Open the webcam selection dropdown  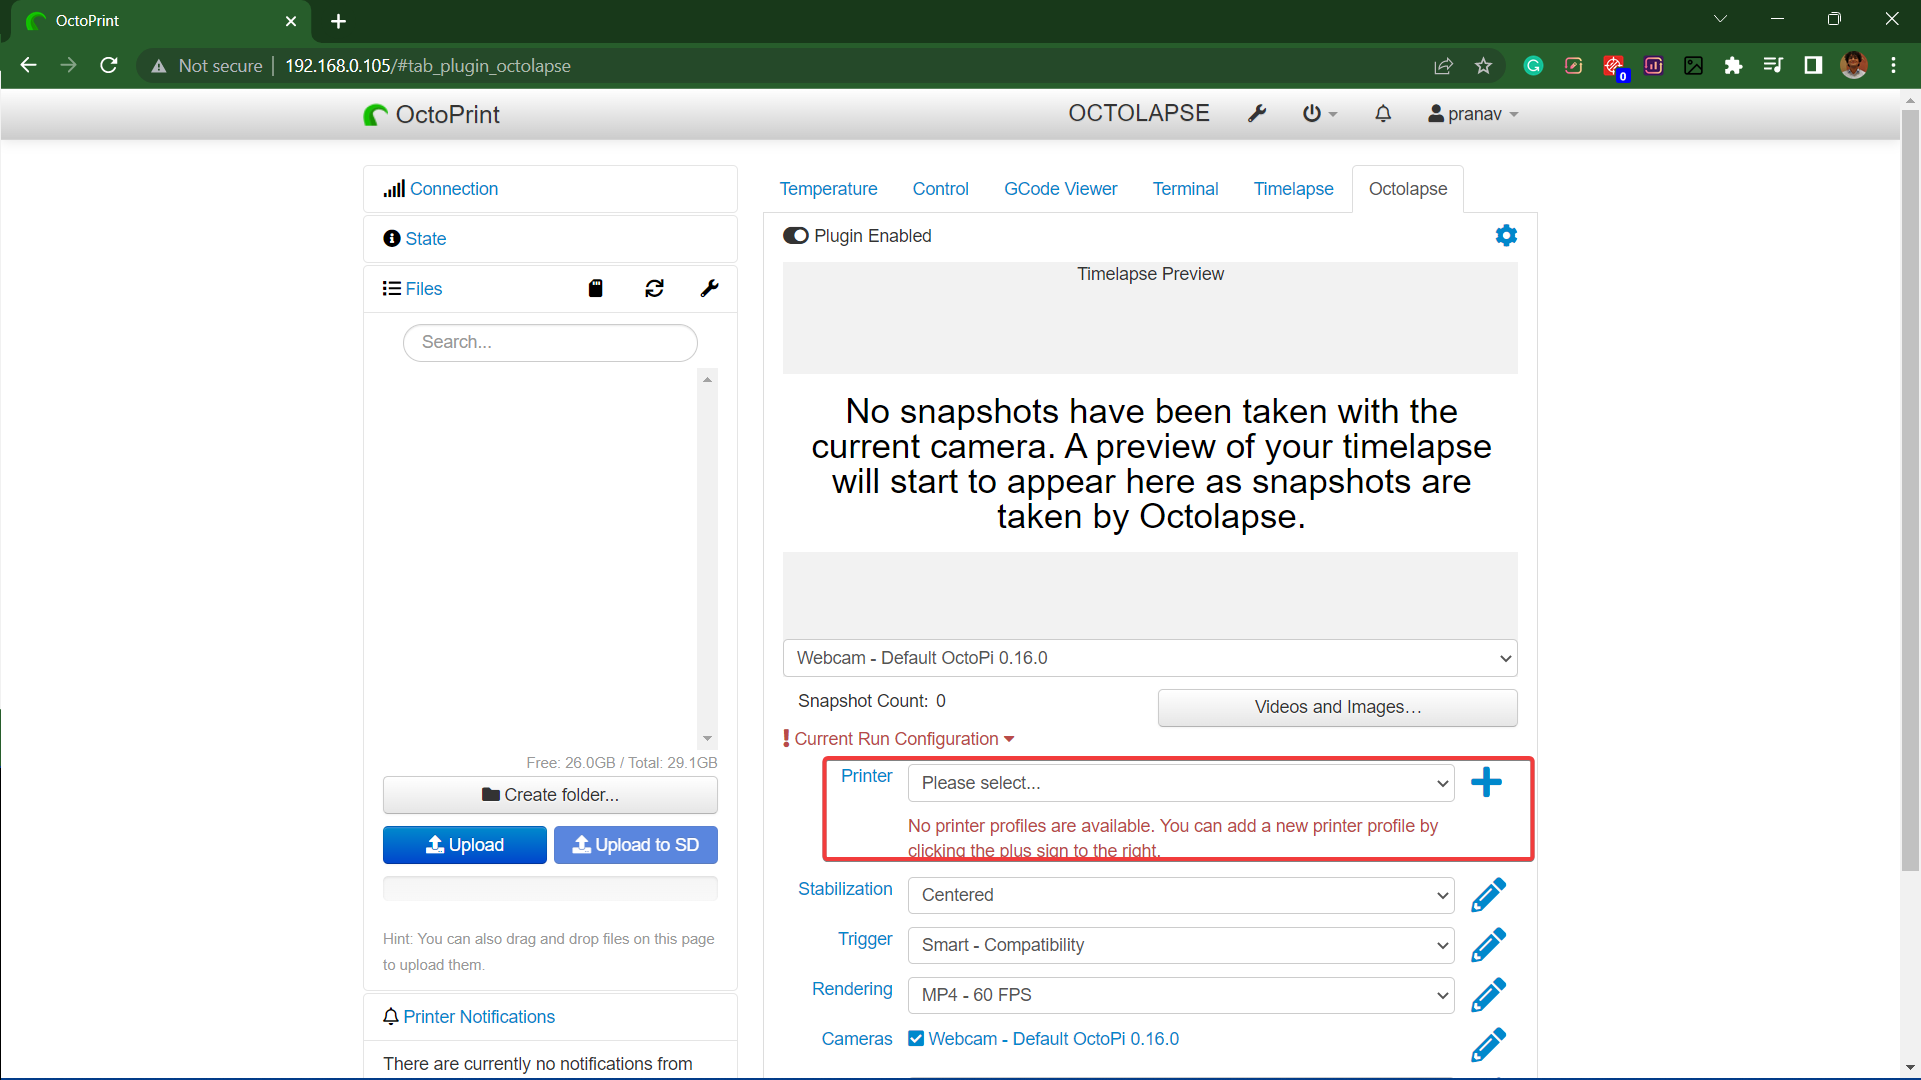tap(1150, 658)
